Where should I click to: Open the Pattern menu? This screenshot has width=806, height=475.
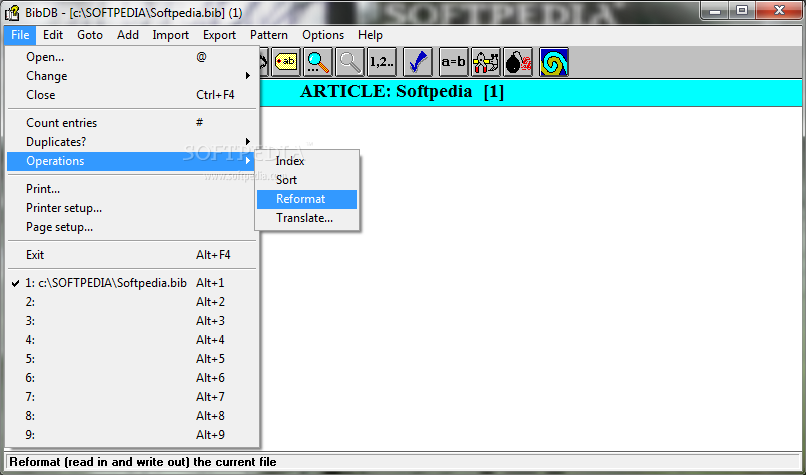269,35
